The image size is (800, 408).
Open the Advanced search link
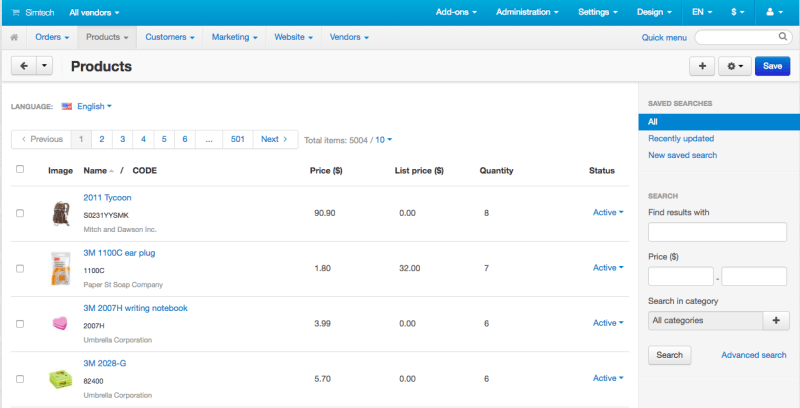753,355
